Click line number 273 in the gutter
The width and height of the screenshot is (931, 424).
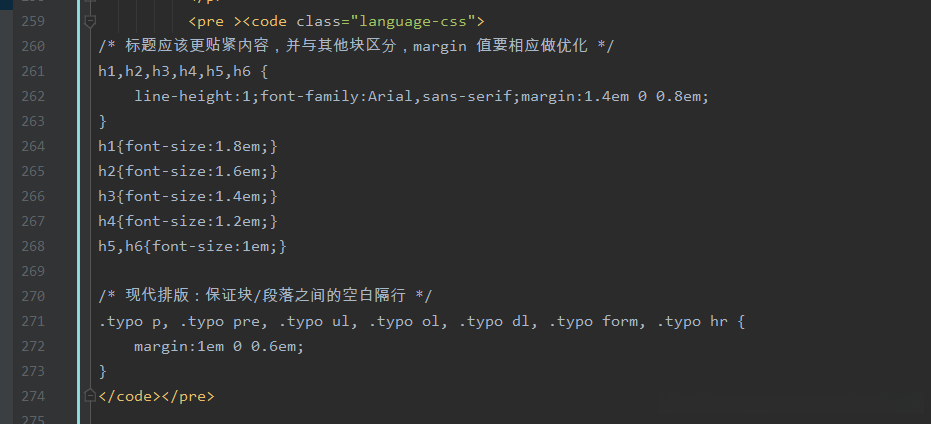(x=32, y=371)
